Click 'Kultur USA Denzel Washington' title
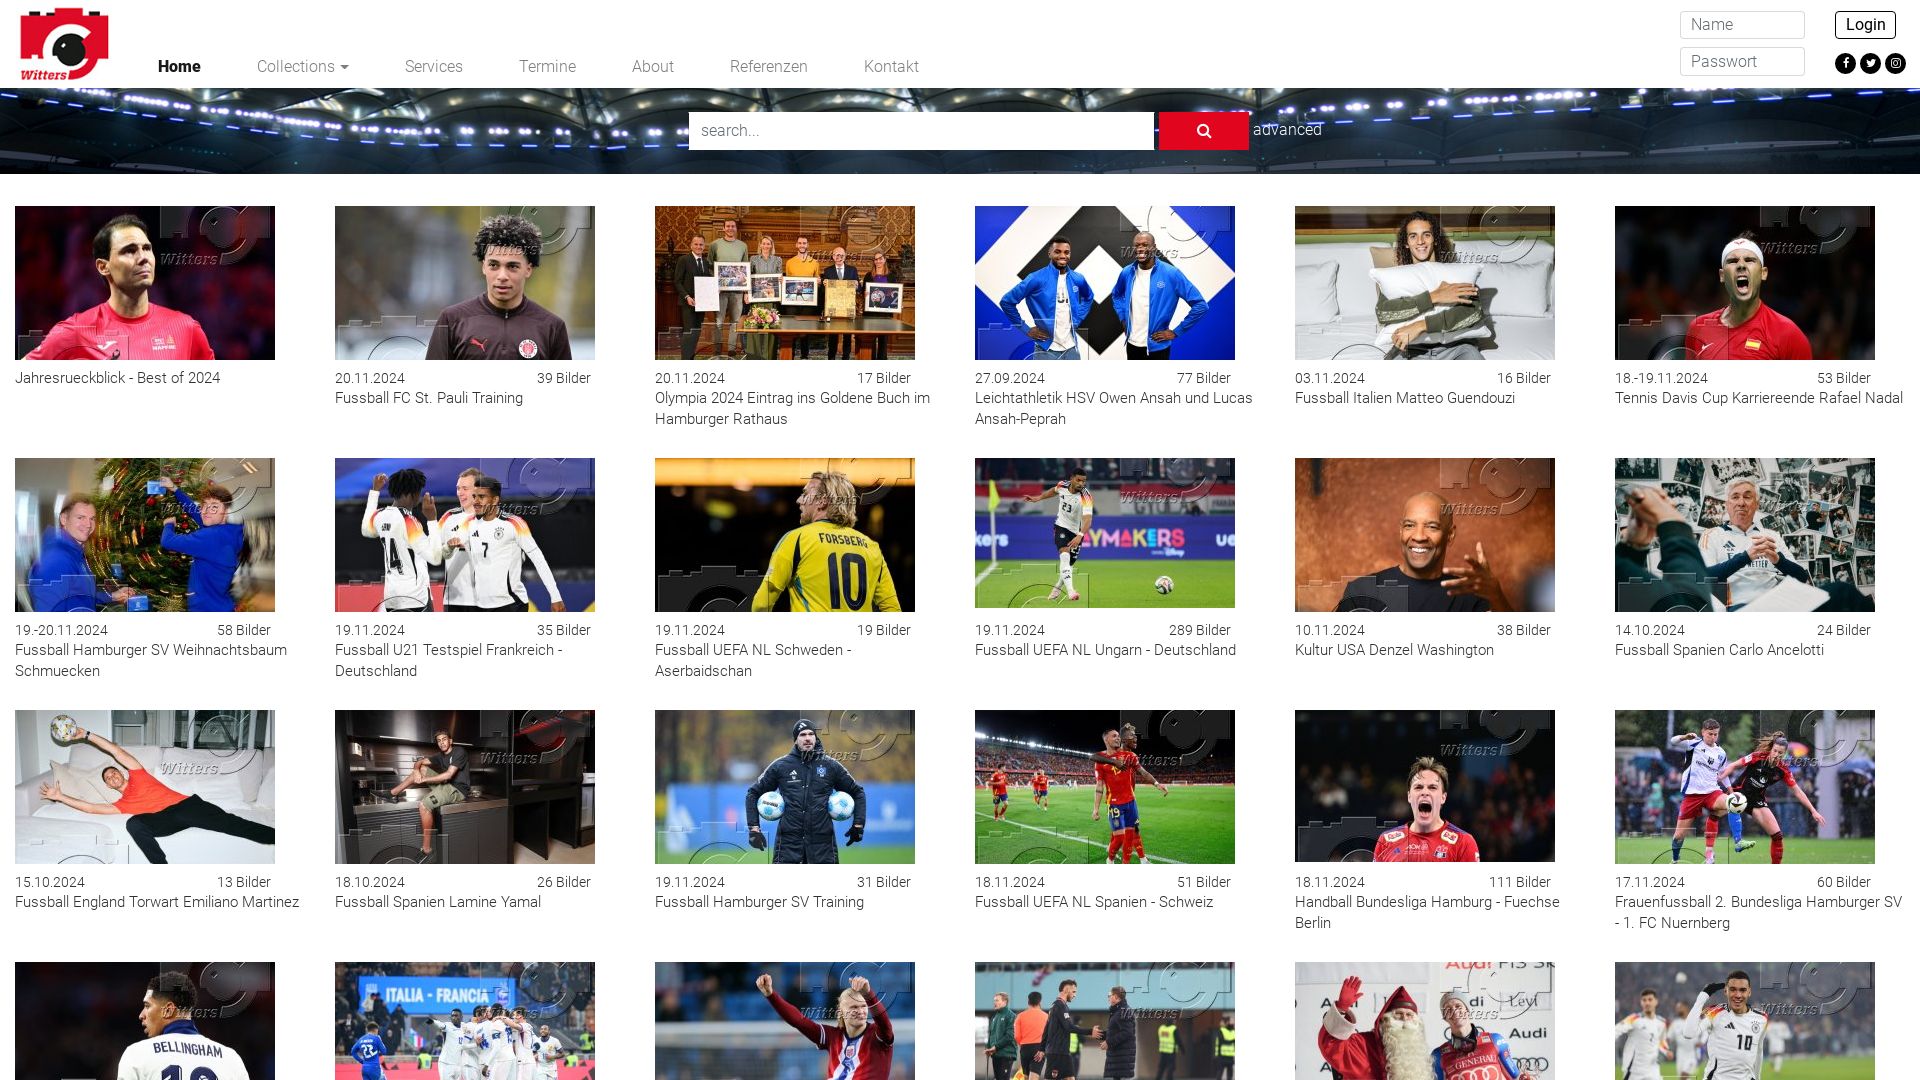The image size is (1920, 1080). (x=1394, y=650)
